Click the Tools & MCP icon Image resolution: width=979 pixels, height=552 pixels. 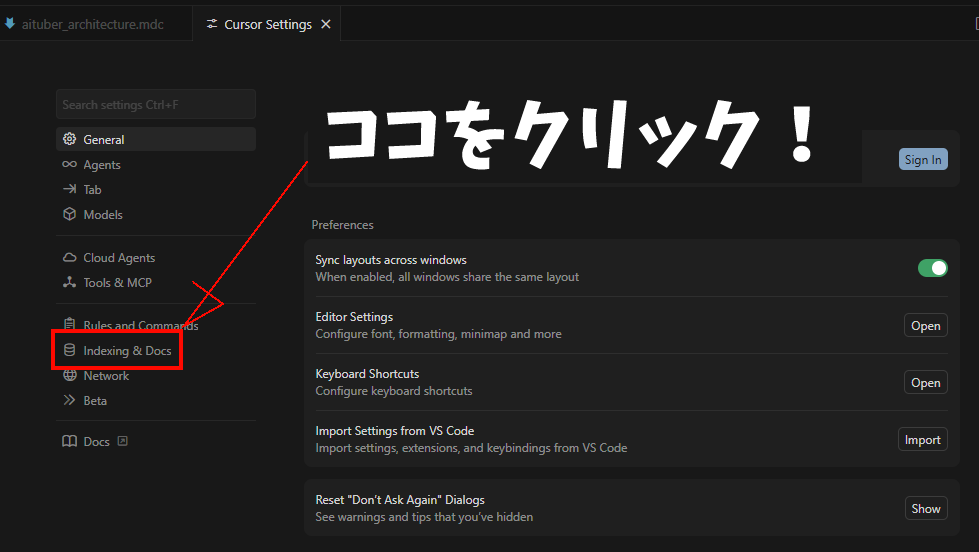69,283
